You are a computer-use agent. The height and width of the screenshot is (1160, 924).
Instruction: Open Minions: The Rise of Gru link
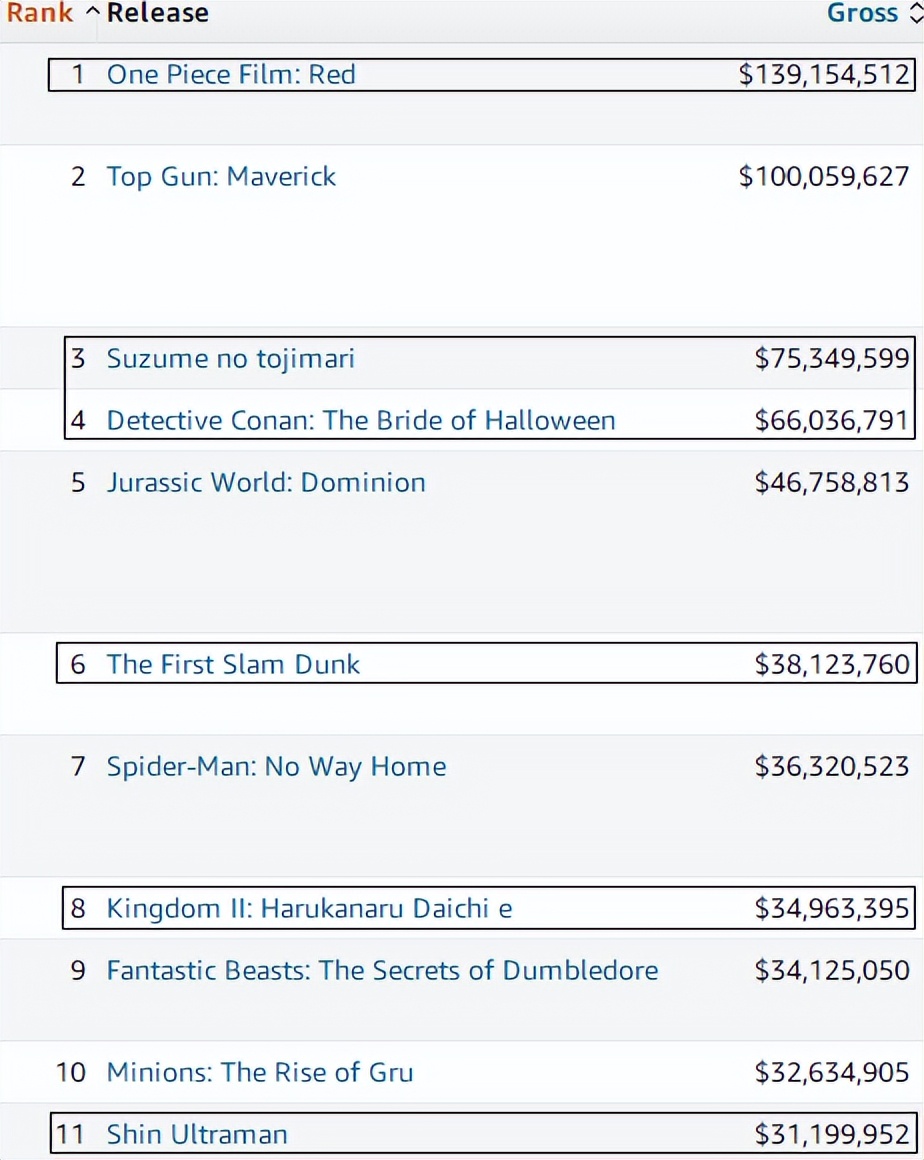pyautogui.click(x=260, y=1073)
